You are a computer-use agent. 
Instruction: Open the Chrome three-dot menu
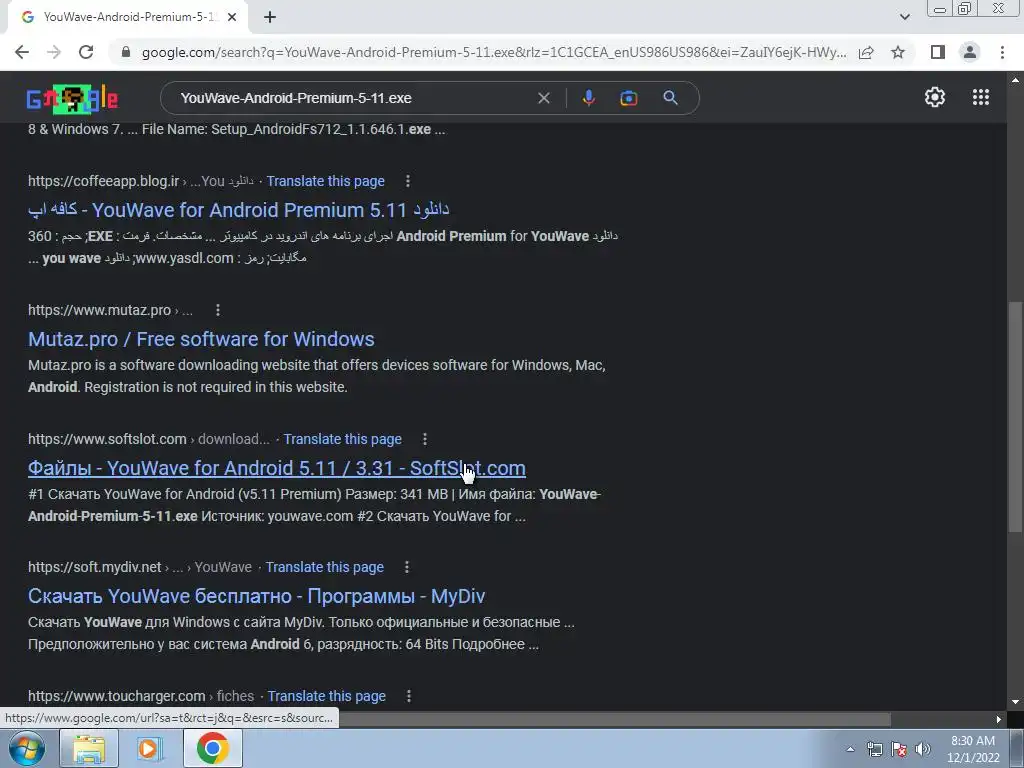(x=1002, y=52)
